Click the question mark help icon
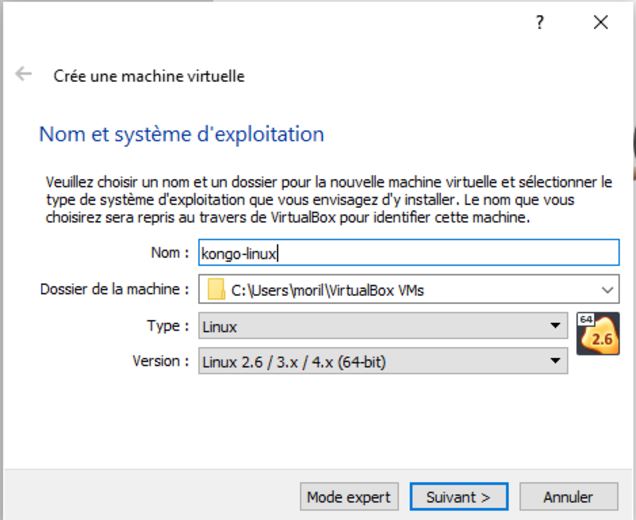 click(x=540, y=23)
